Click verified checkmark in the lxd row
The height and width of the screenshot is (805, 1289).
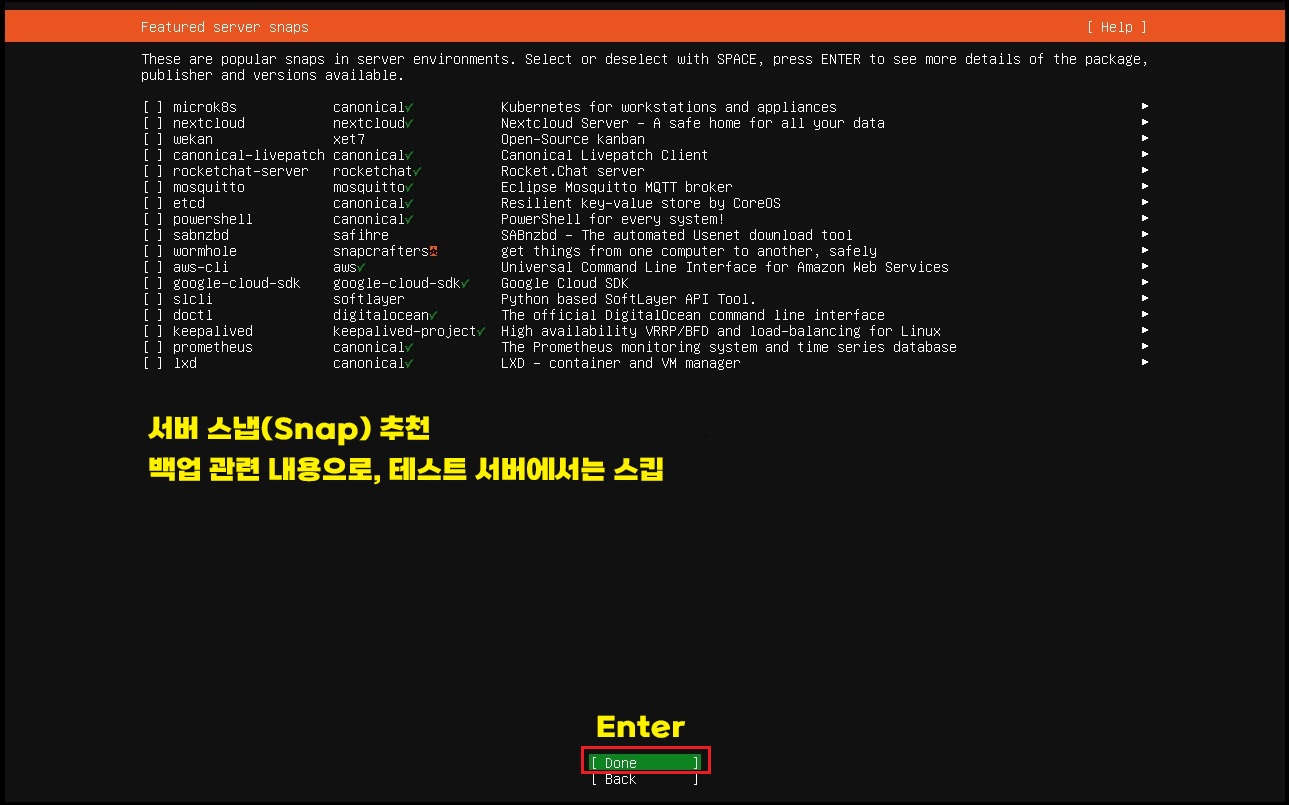click(x=410, y=363)
